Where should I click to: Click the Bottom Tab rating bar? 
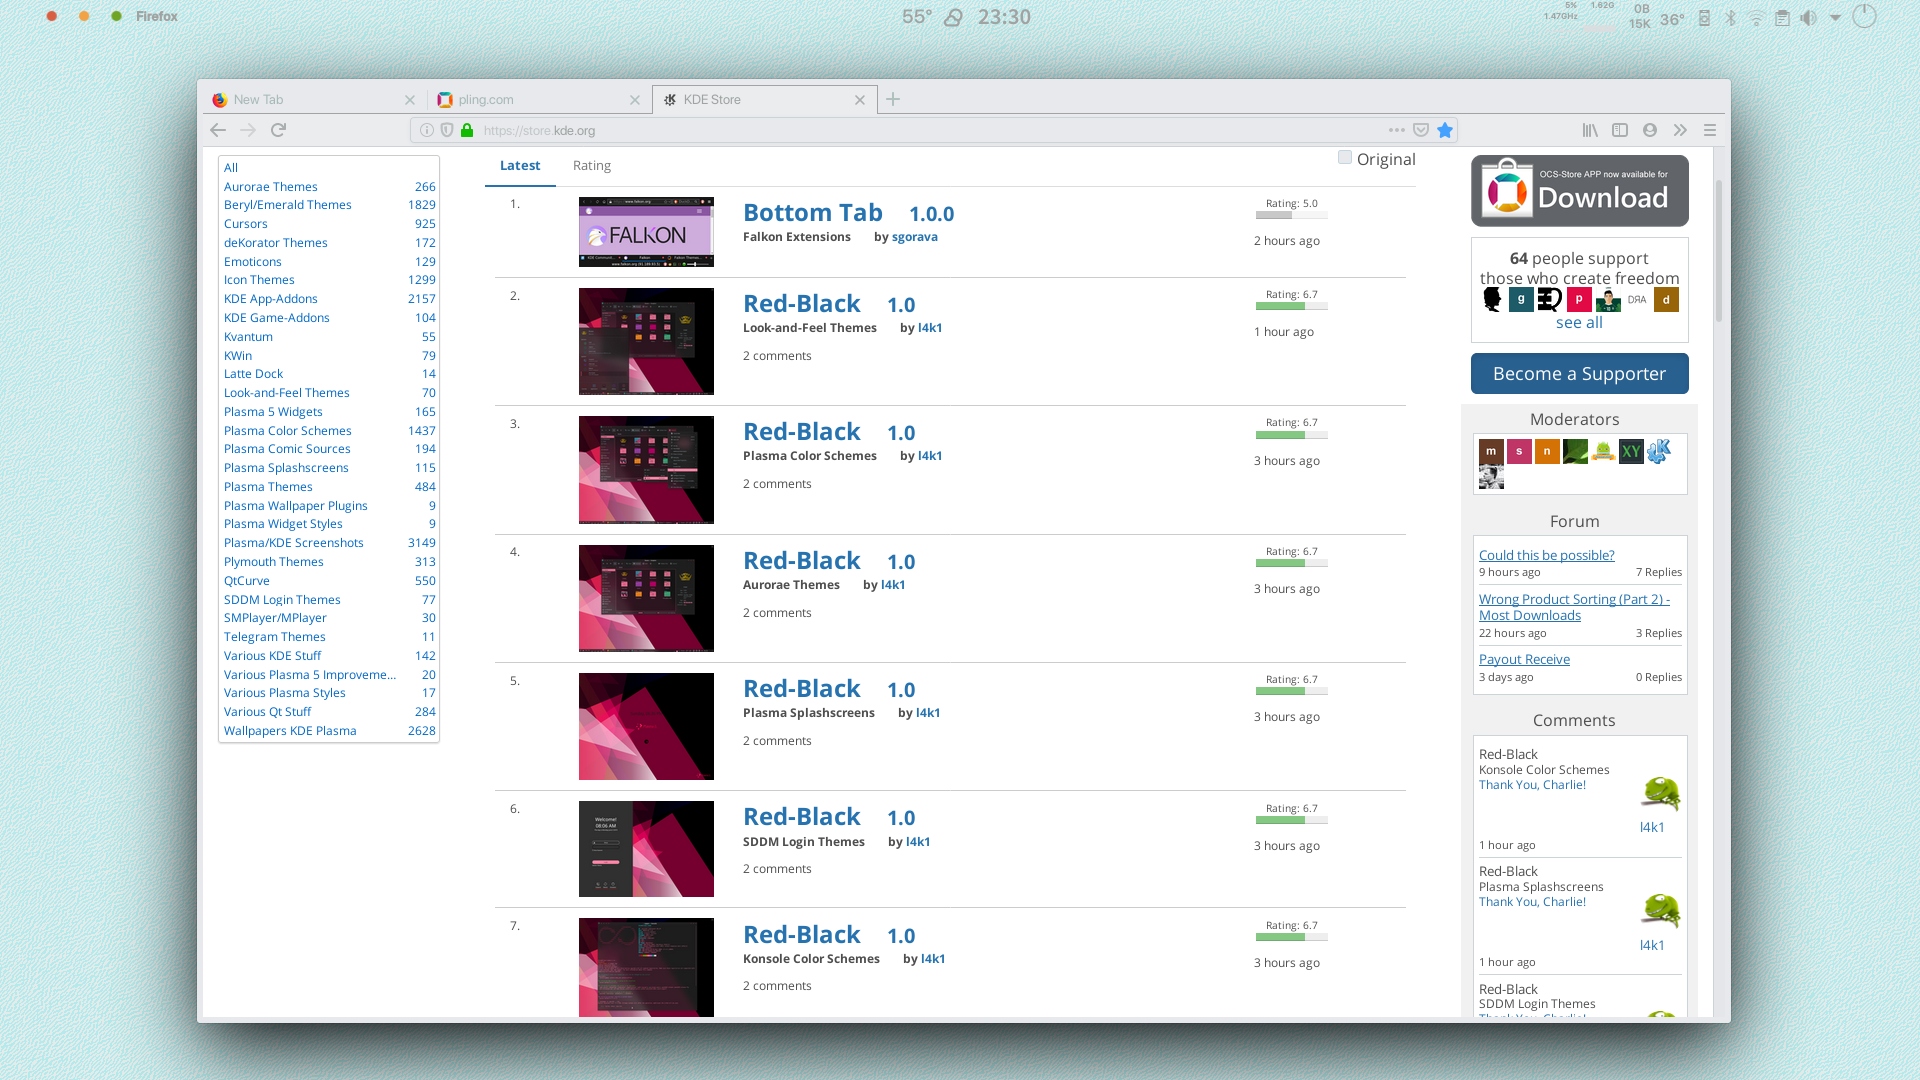pyautogui.click(x=1291, y=215)
